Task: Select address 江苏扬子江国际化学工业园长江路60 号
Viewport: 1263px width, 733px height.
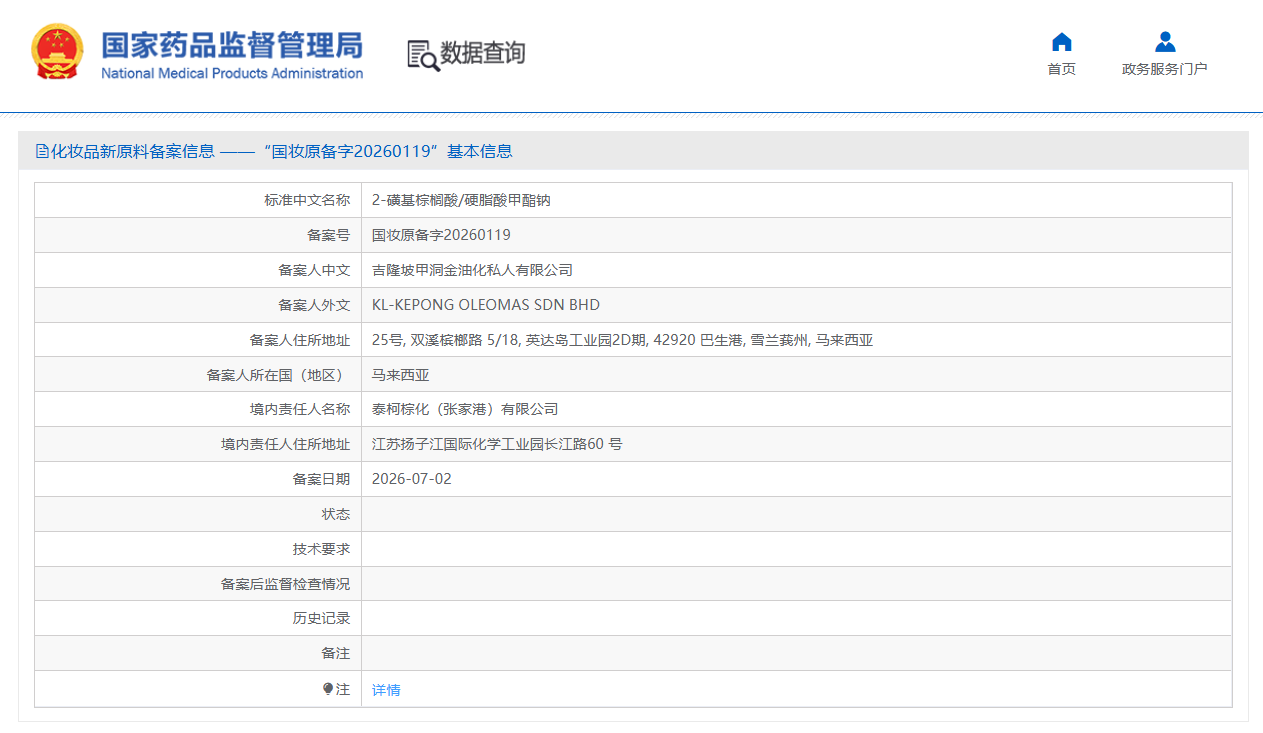Action: 497,444
